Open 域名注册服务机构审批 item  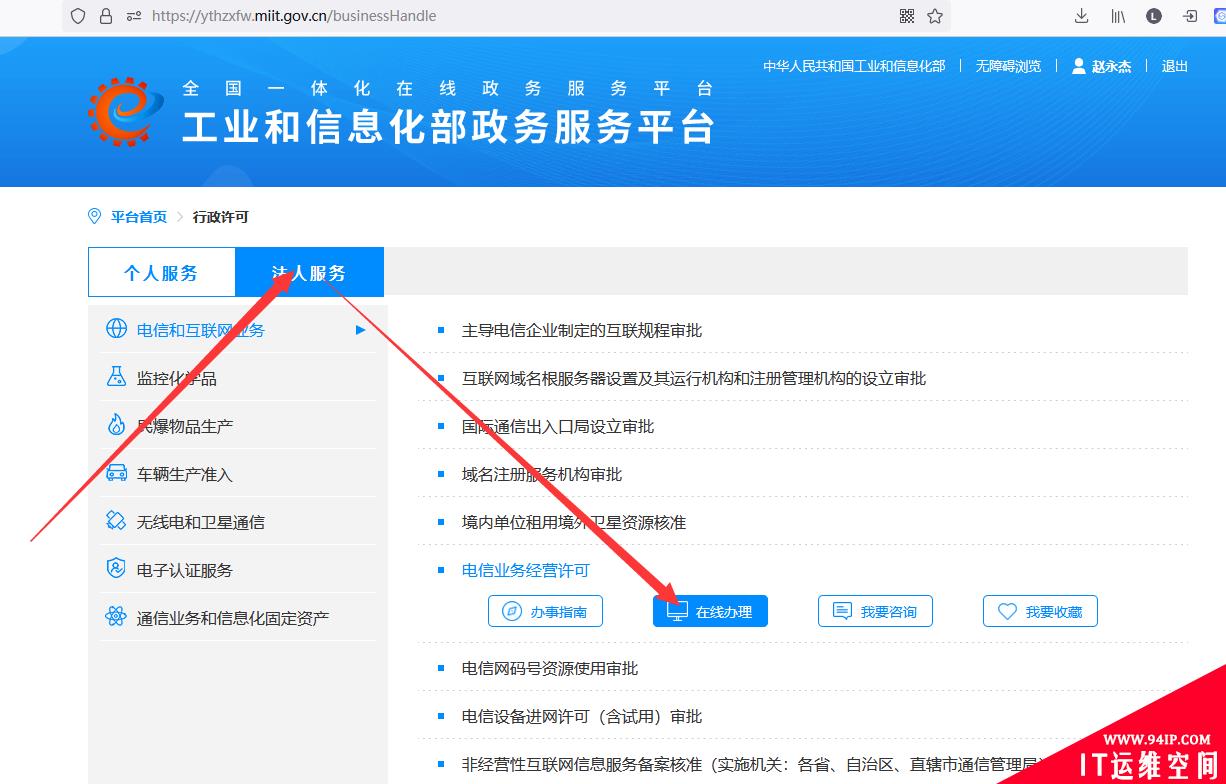pos(542,474)
